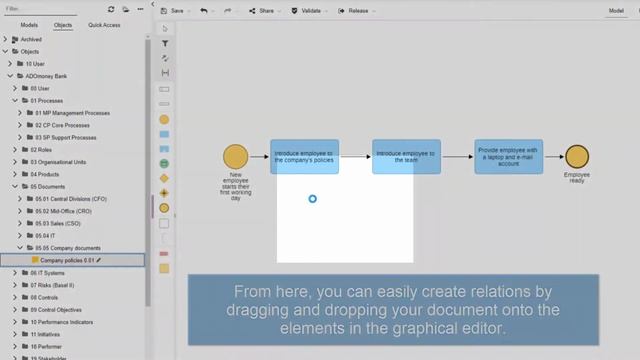Select the 'Introduce employee to the company's policies' task
Screen dimensions: 640x360
(x=304, y=157)
